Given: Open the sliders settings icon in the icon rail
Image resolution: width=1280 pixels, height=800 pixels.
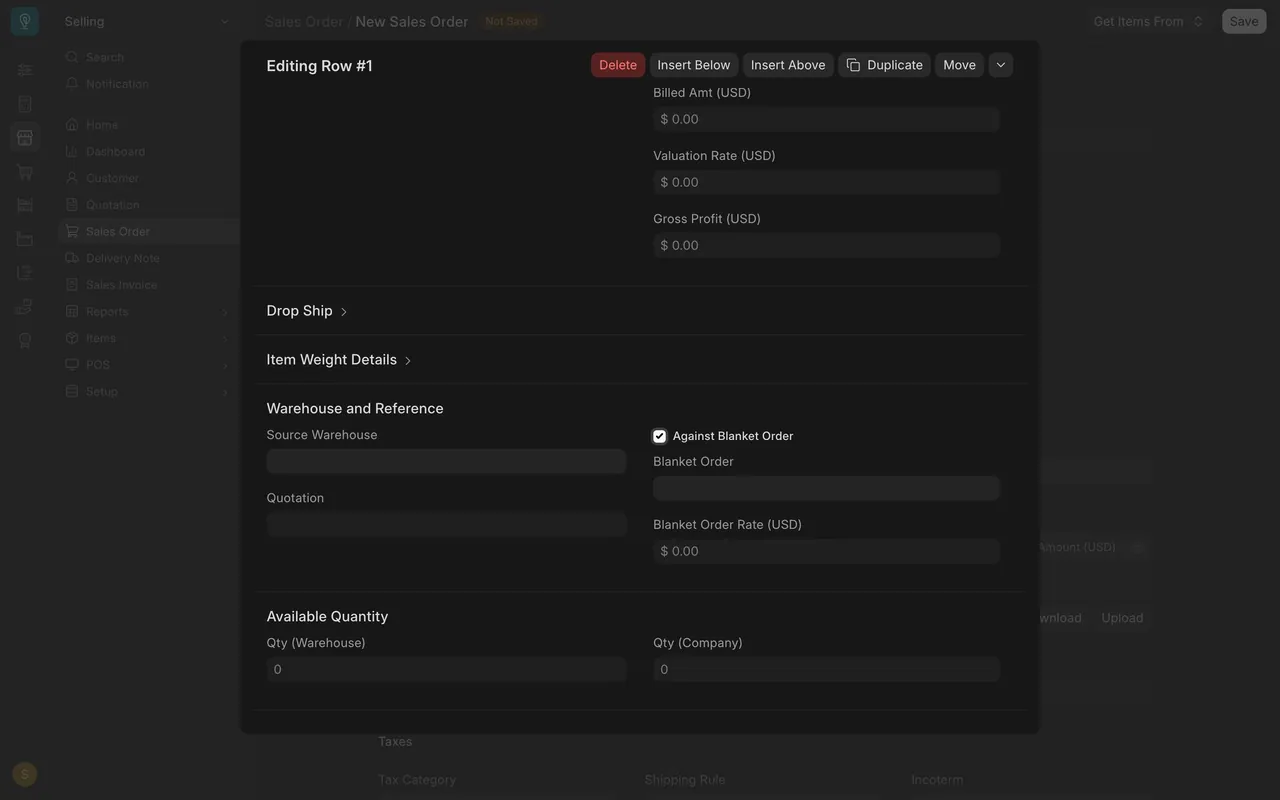Looking at the screenshot, I should point(25,70).
